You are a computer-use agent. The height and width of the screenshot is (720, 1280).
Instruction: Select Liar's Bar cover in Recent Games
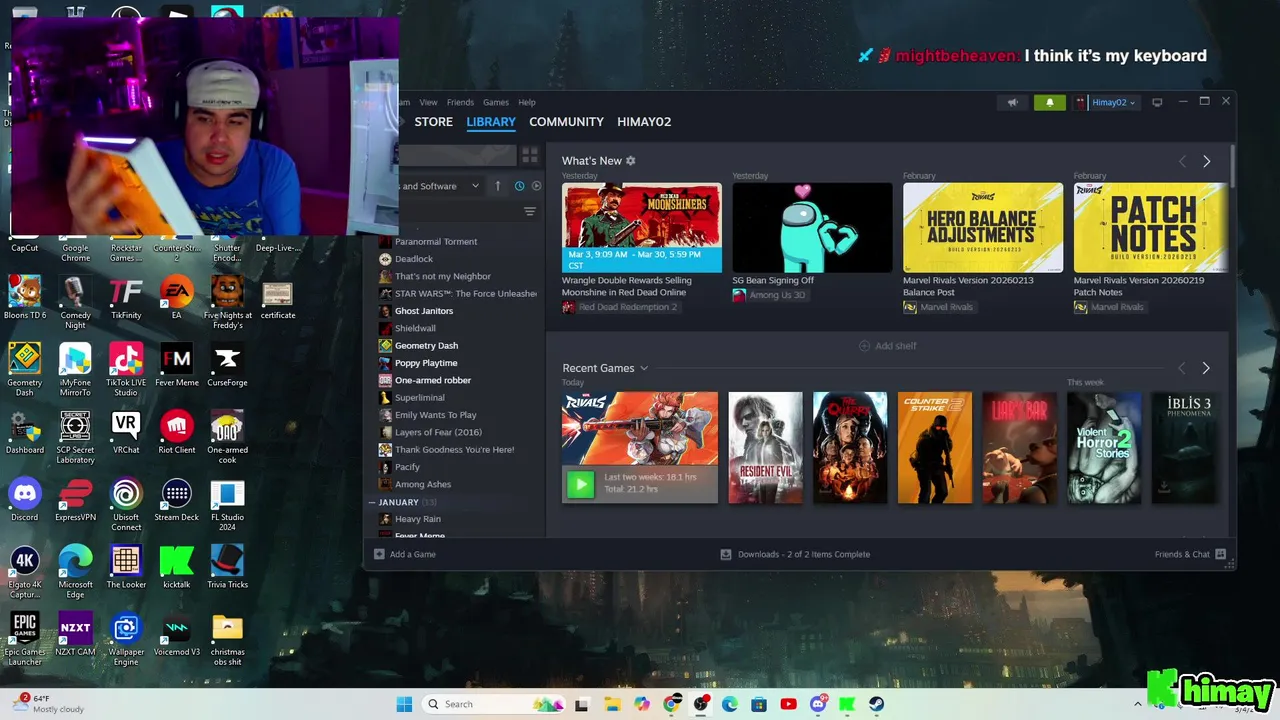tap(1020, 448)
